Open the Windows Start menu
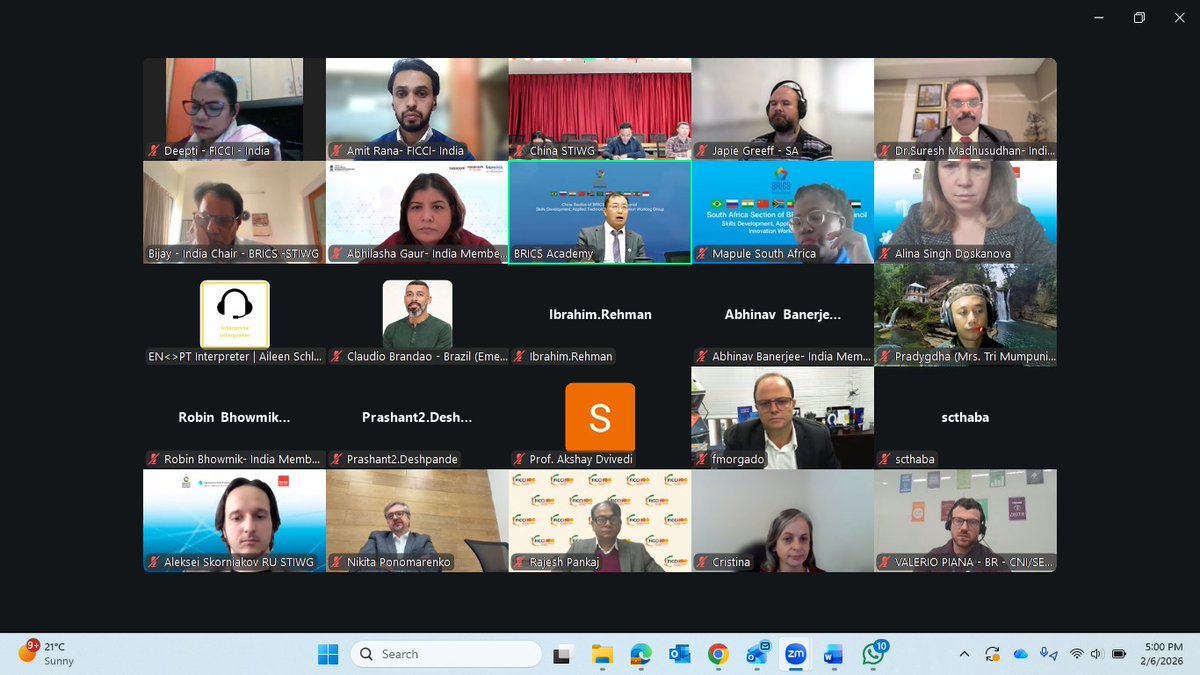1200x675 pixels. 328,654
